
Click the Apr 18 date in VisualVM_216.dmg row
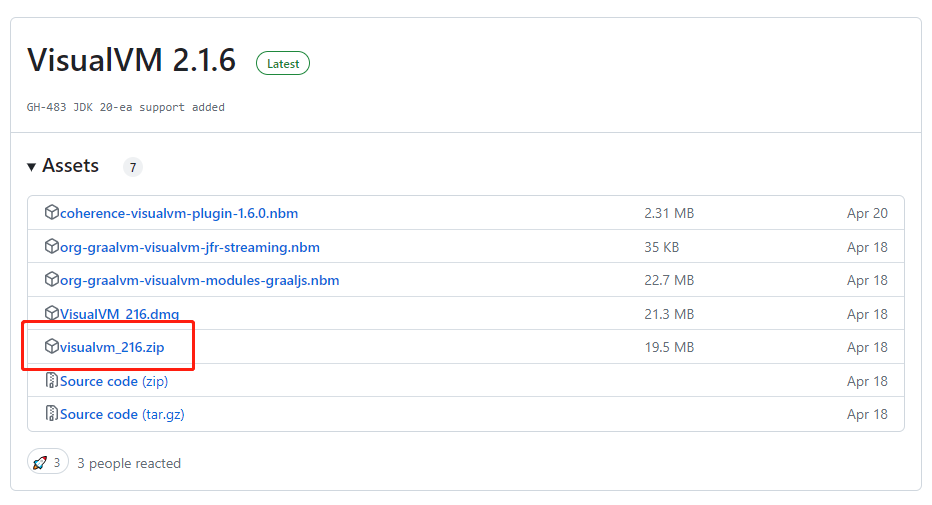pos(867,314)
